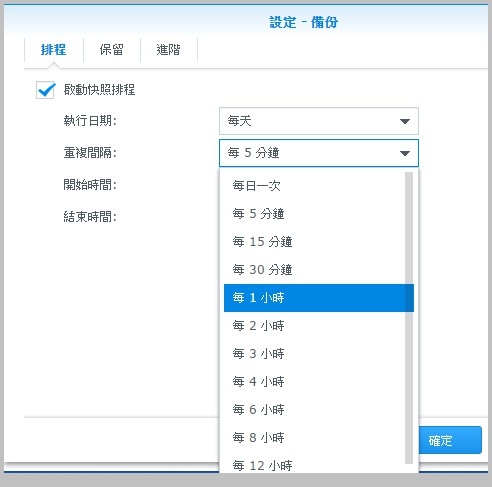Collapse the 重複間隔 dropdown showing 每 5 分鐘
Image resolution: width=492 pixels, height=487 pixels.
(x=319, y=153)
